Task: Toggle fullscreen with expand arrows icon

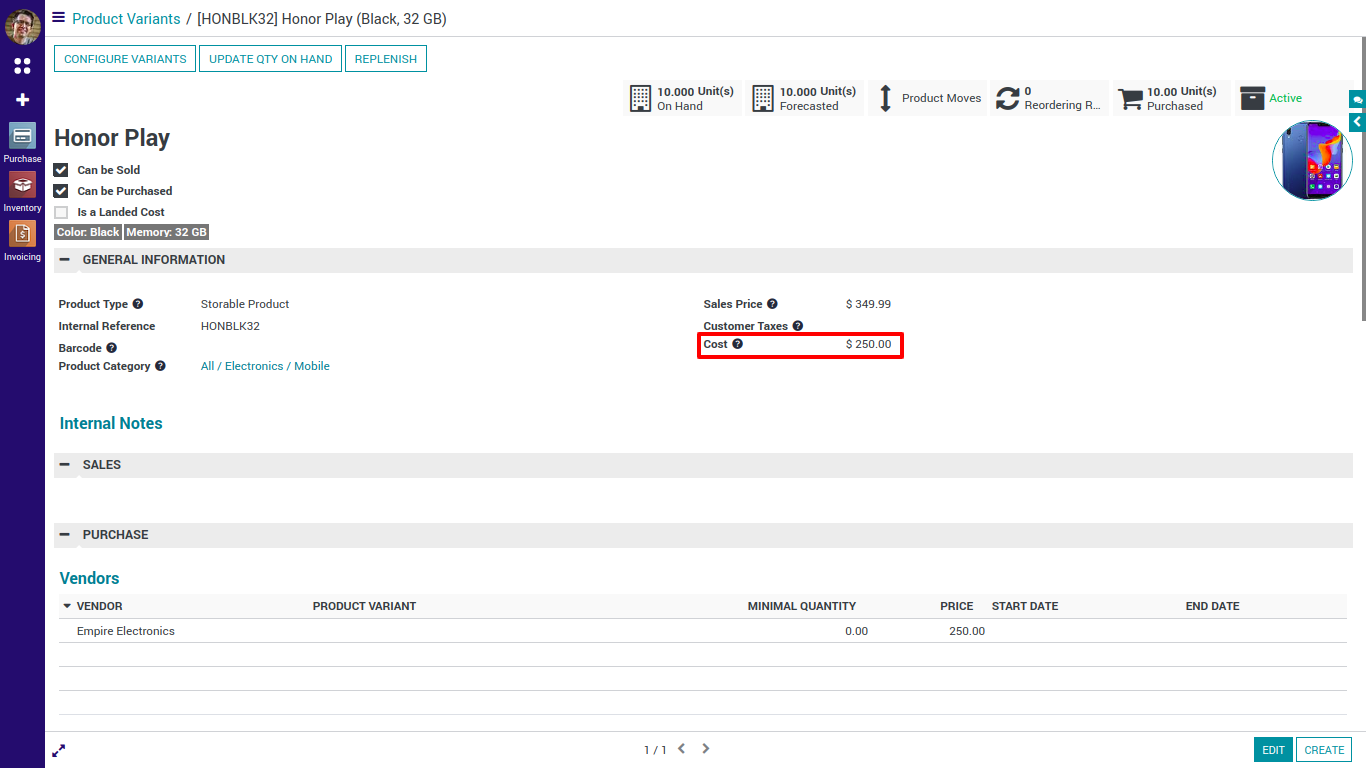Action: [59, 750]
